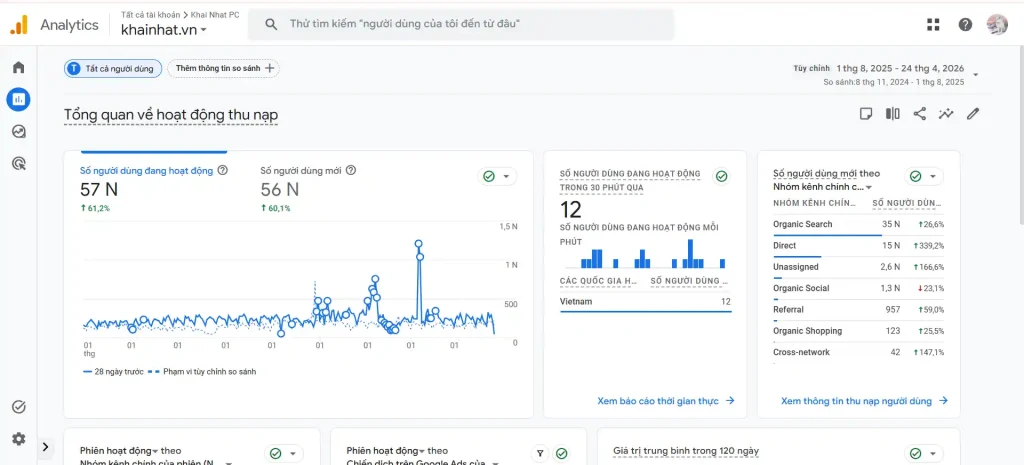Open the Advertising sidebar icon

(x=18, y=163)
